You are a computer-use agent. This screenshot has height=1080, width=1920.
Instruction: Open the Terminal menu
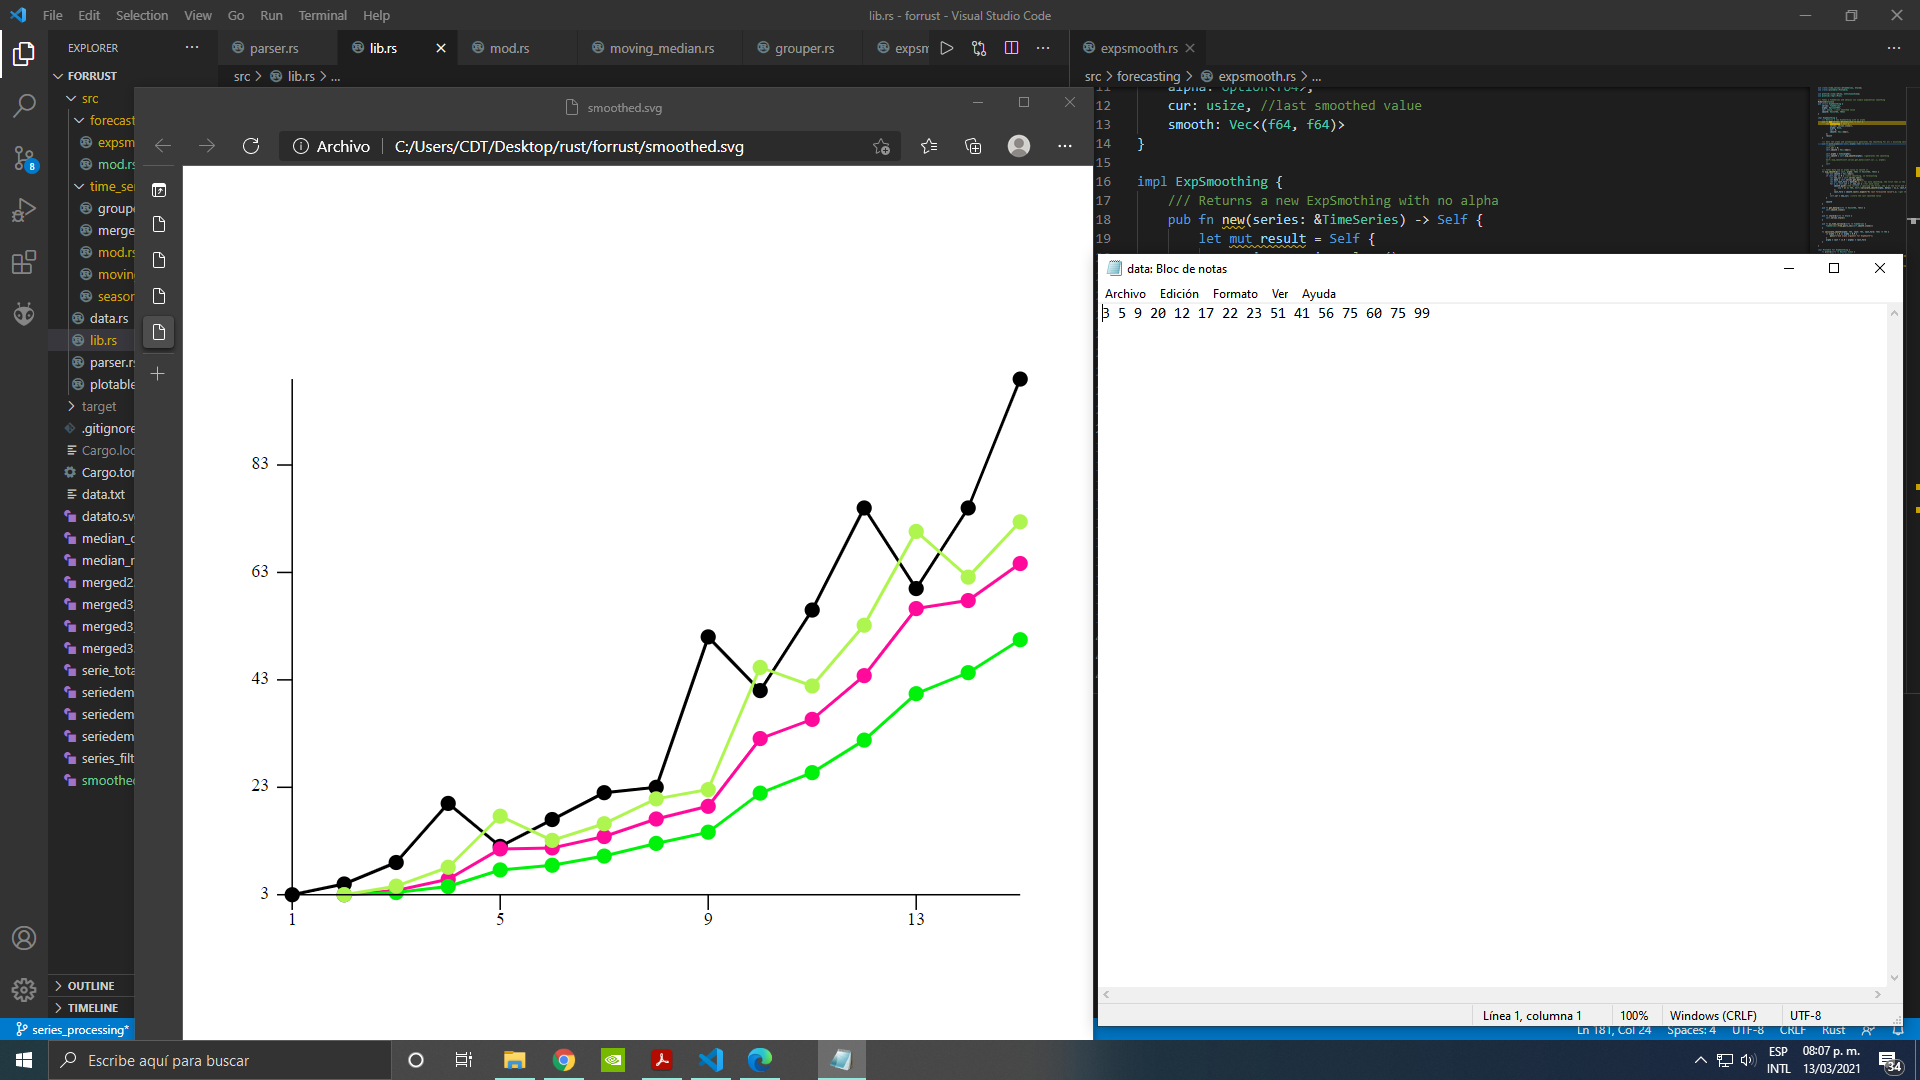point(322,15)
